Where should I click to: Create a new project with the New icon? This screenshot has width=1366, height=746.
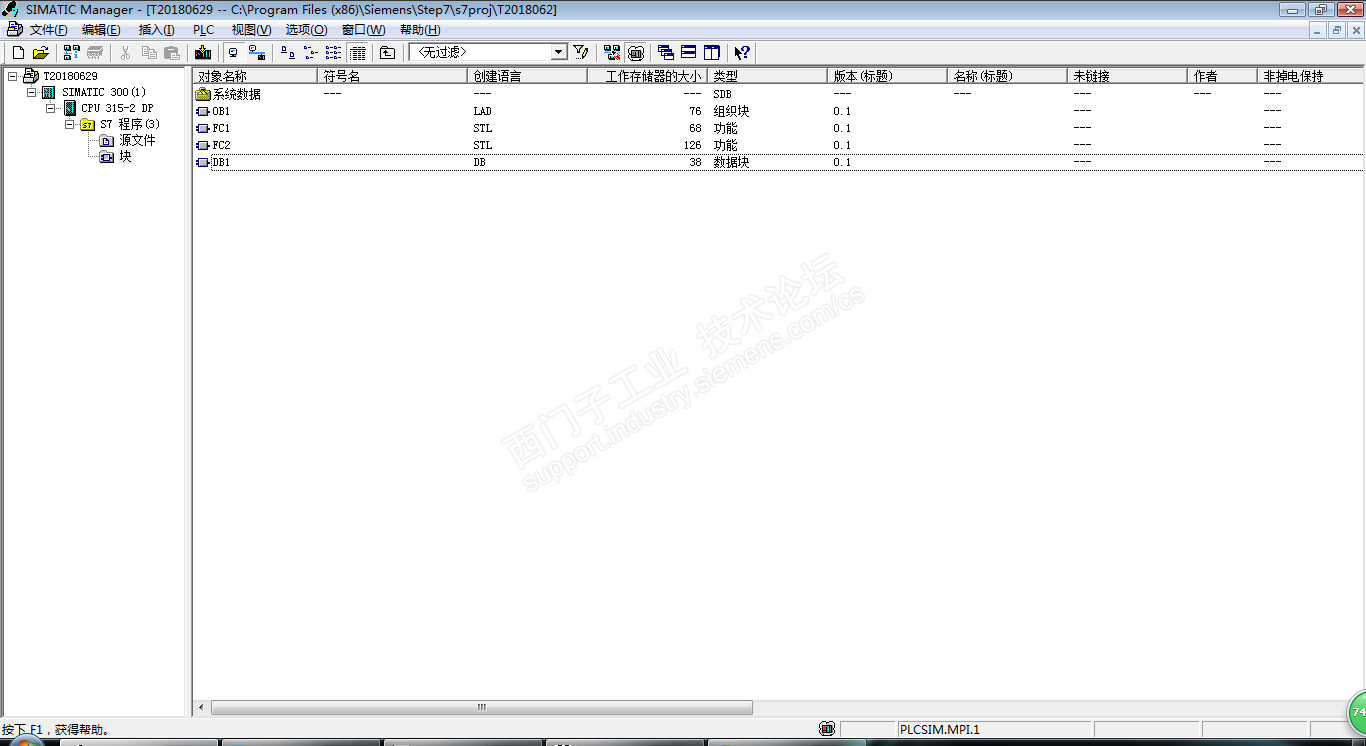pyautogui.click(x=17, y=52)
